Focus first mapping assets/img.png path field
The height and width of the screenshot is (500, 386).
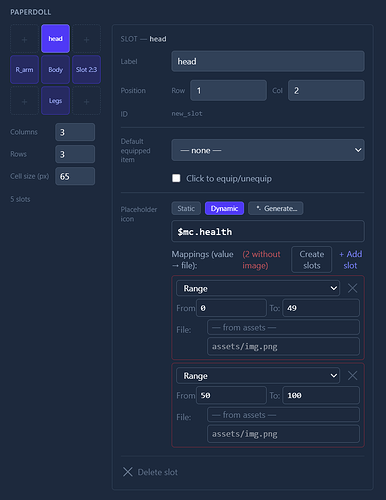[x=283, y=346]
